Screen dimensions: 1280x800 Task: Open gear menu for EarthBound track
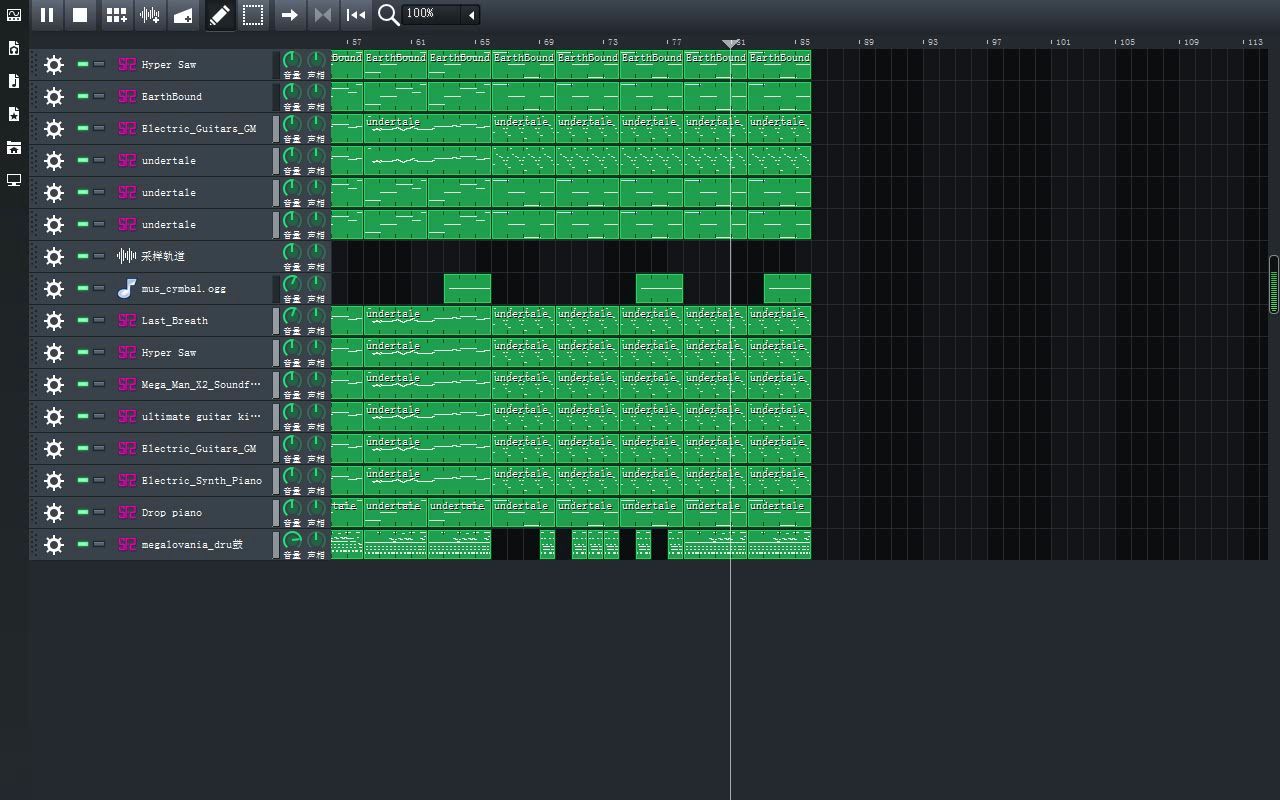pyautogui.click(x=54, y=97)
